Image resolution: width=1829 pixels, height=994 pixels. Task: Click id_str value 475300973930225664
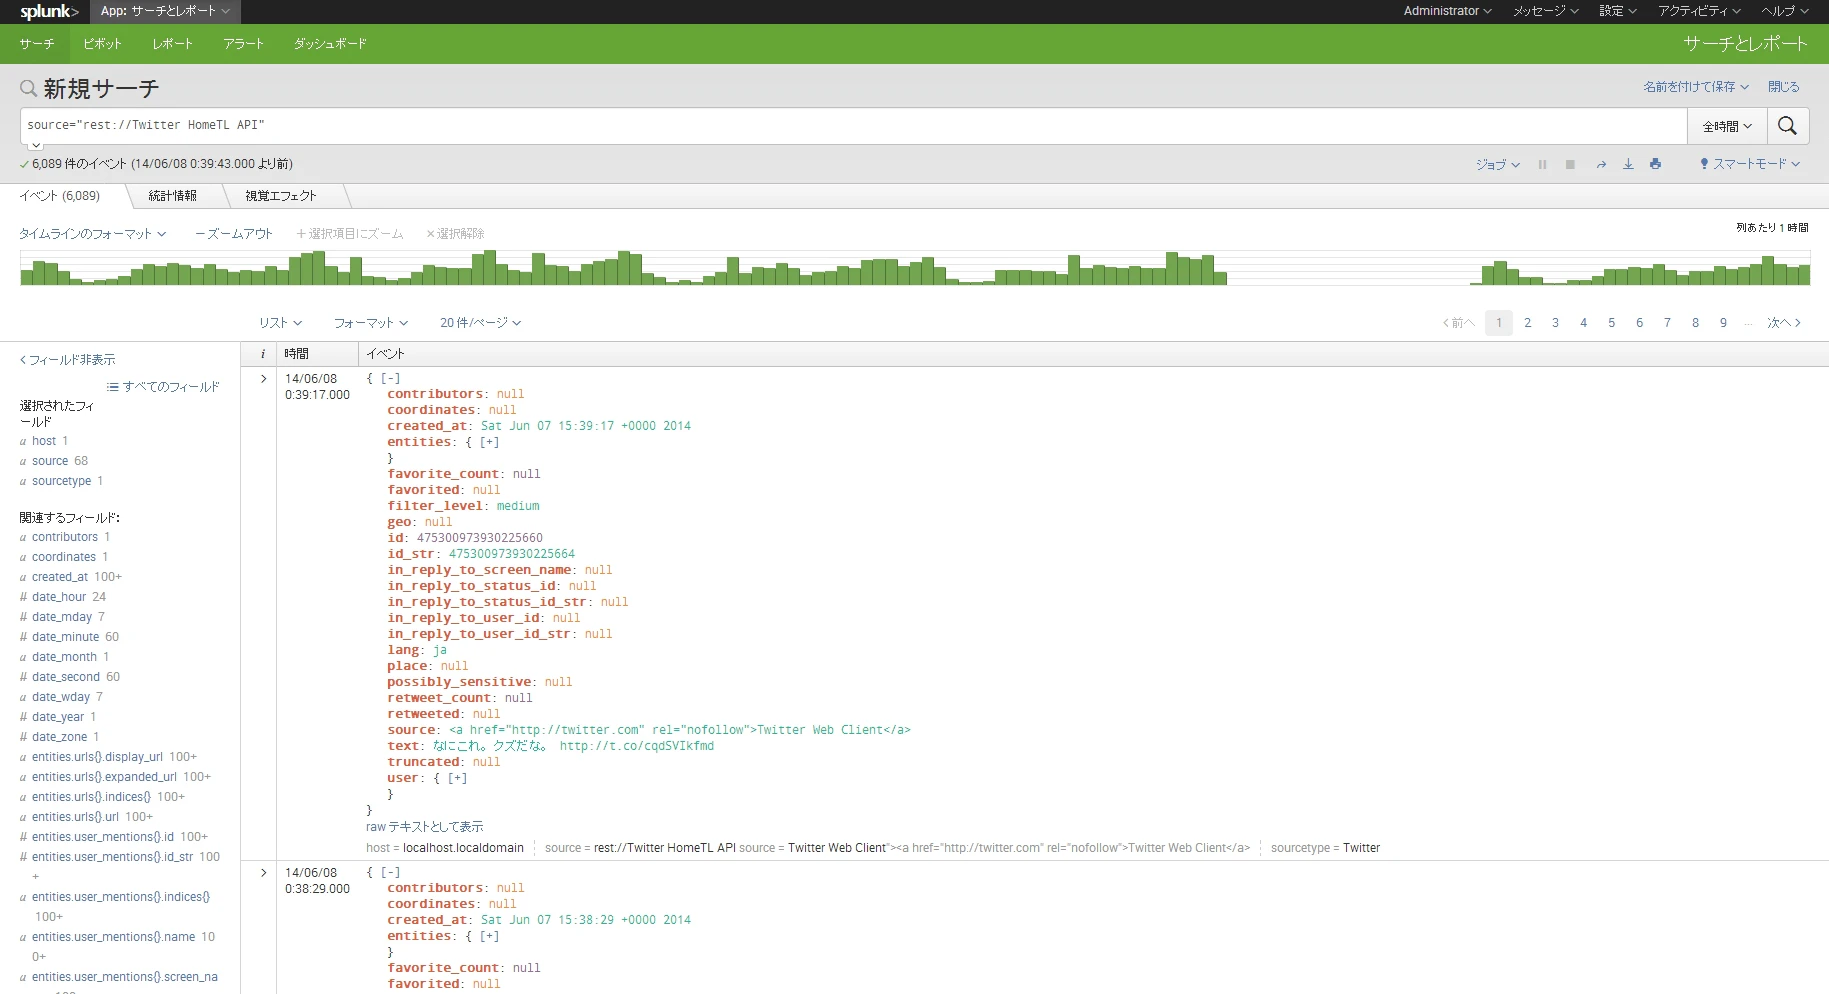pyautogui.click(x=512, y=554)
